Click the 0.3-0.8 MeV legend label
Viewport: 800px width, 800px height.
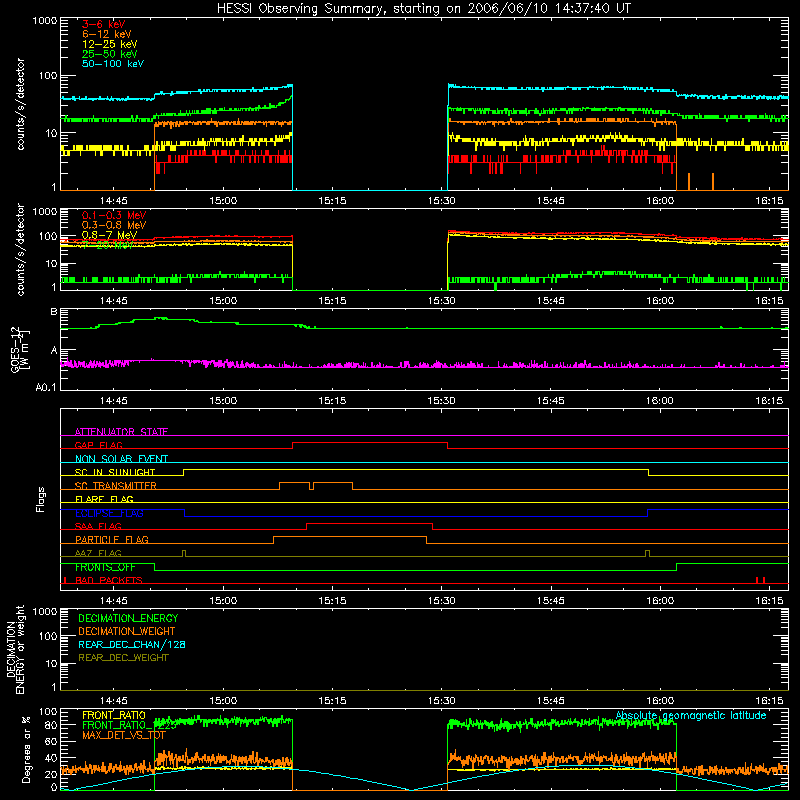pyautogui.click(x=114, y=225)
